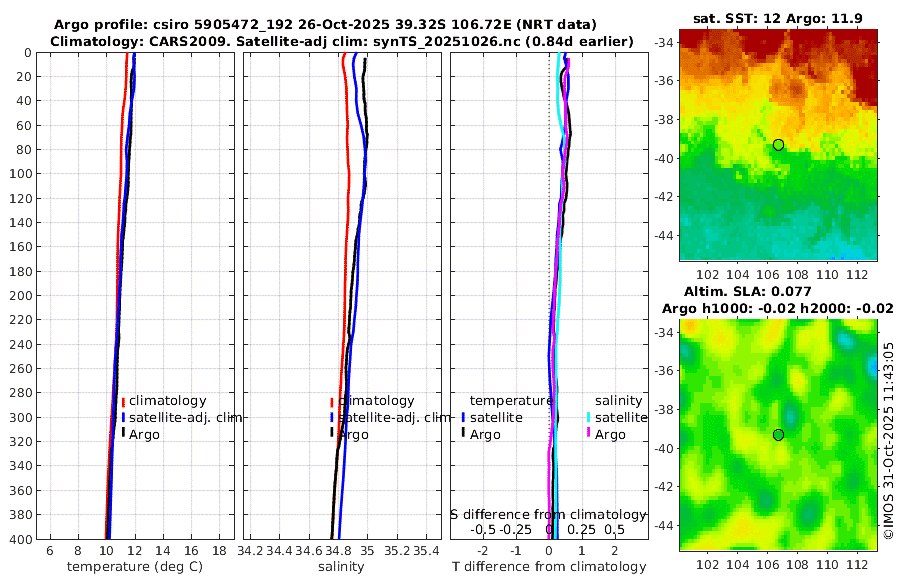Click the Climatology CARS2009 subtitle line
Screen dimensions: 900x580
pyautogui.click(x=342, y=41)
